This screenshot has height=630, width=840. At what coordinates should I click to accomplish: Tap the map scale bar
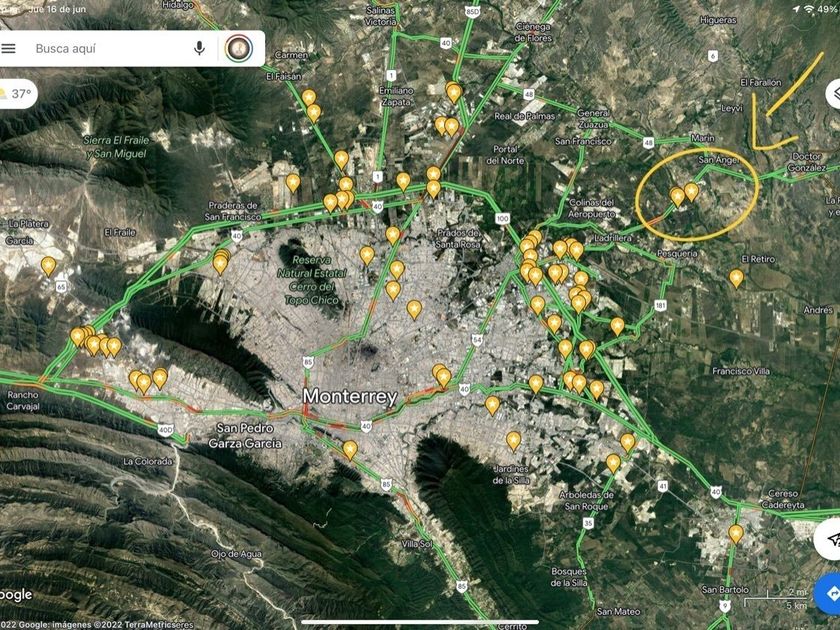775,599
